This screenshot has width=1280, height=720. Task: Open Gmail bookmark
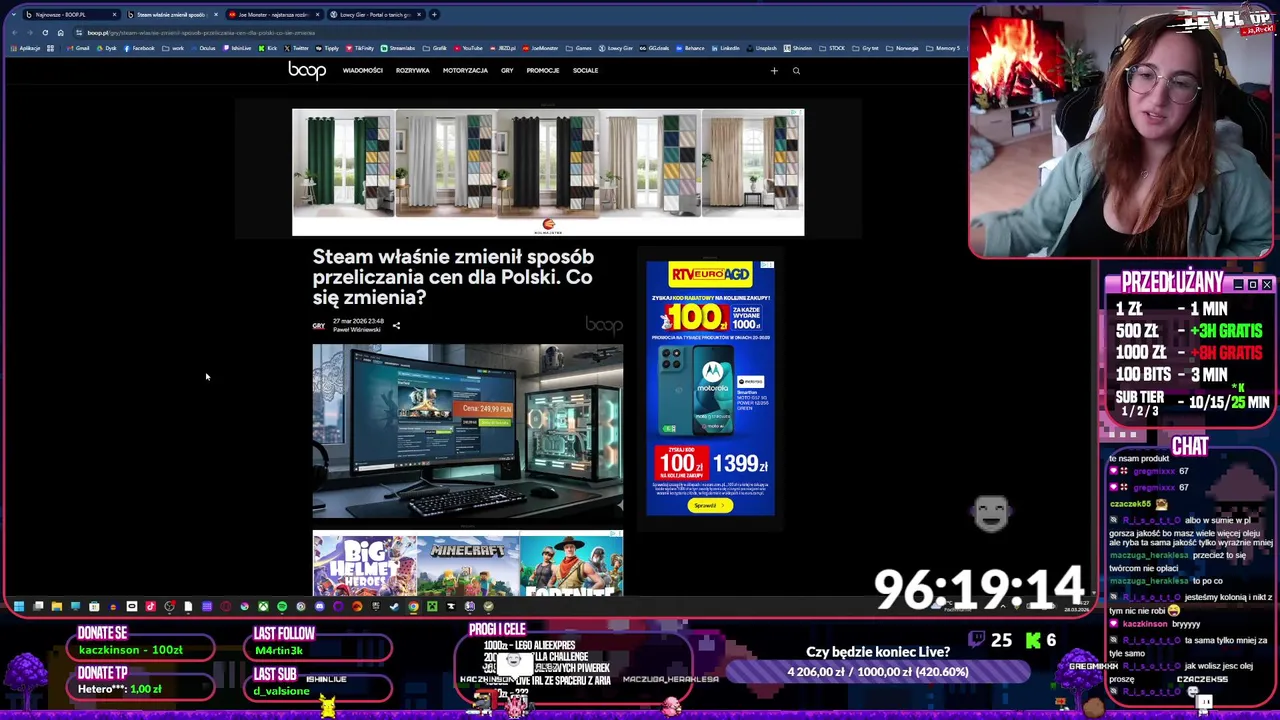coord(78,48)
